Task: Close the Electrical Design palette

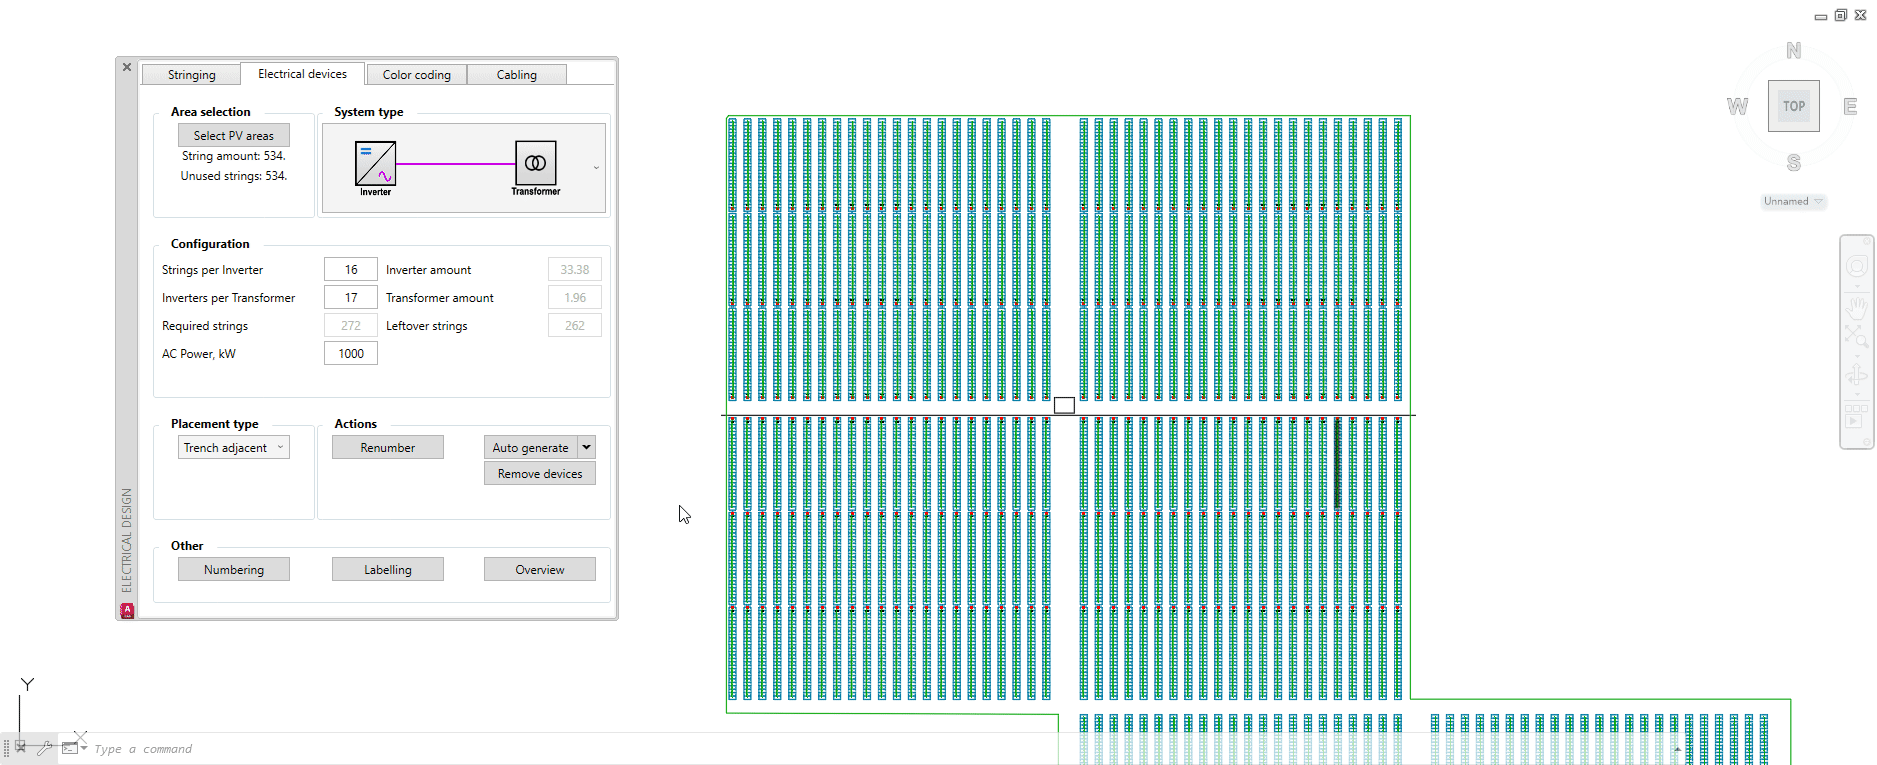Action: [127, 67]
